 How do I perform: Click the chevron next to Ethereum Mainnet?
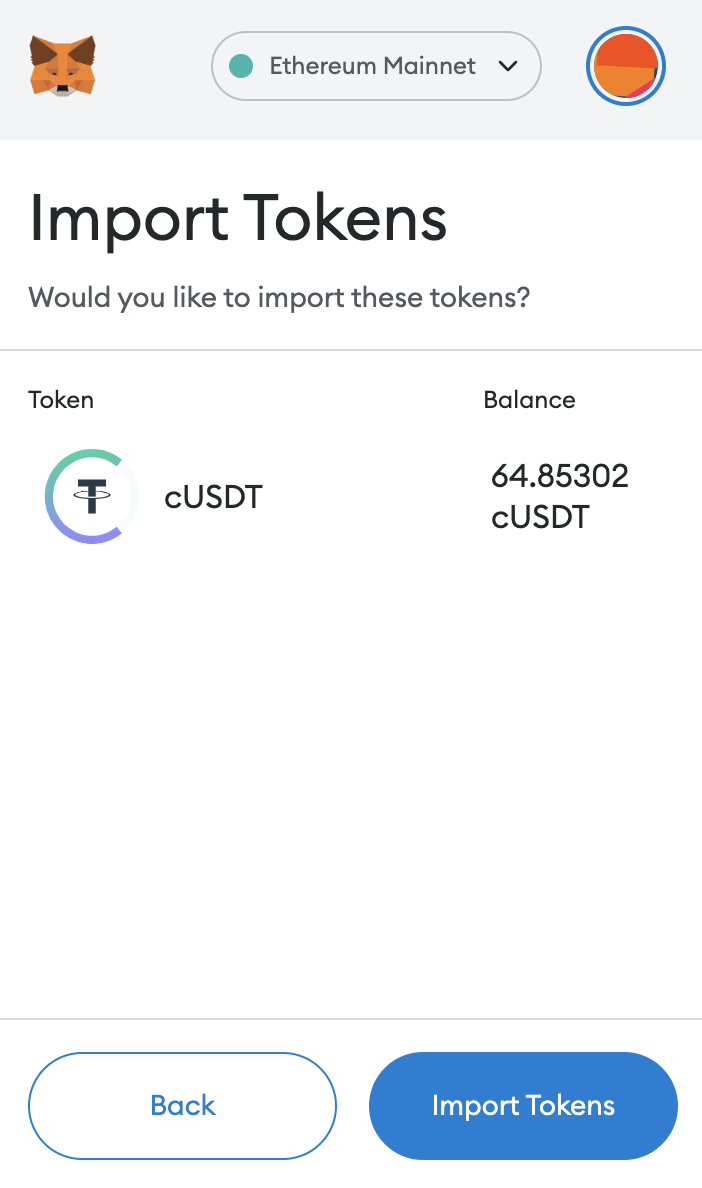pos(509,66)
